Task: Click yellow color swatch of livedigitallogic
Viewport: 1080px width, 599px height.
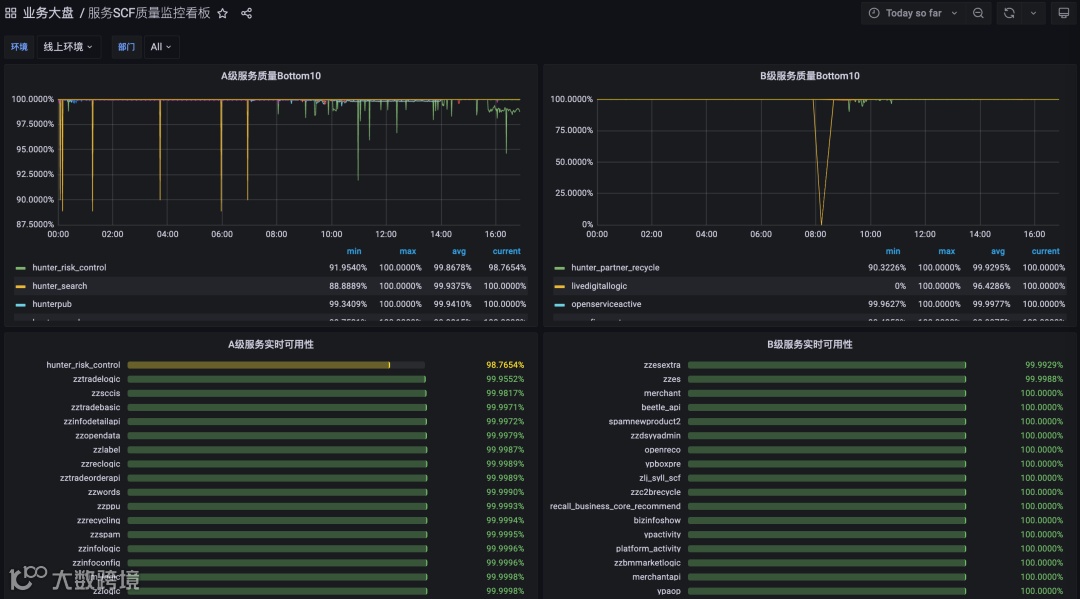Action: 559,286
